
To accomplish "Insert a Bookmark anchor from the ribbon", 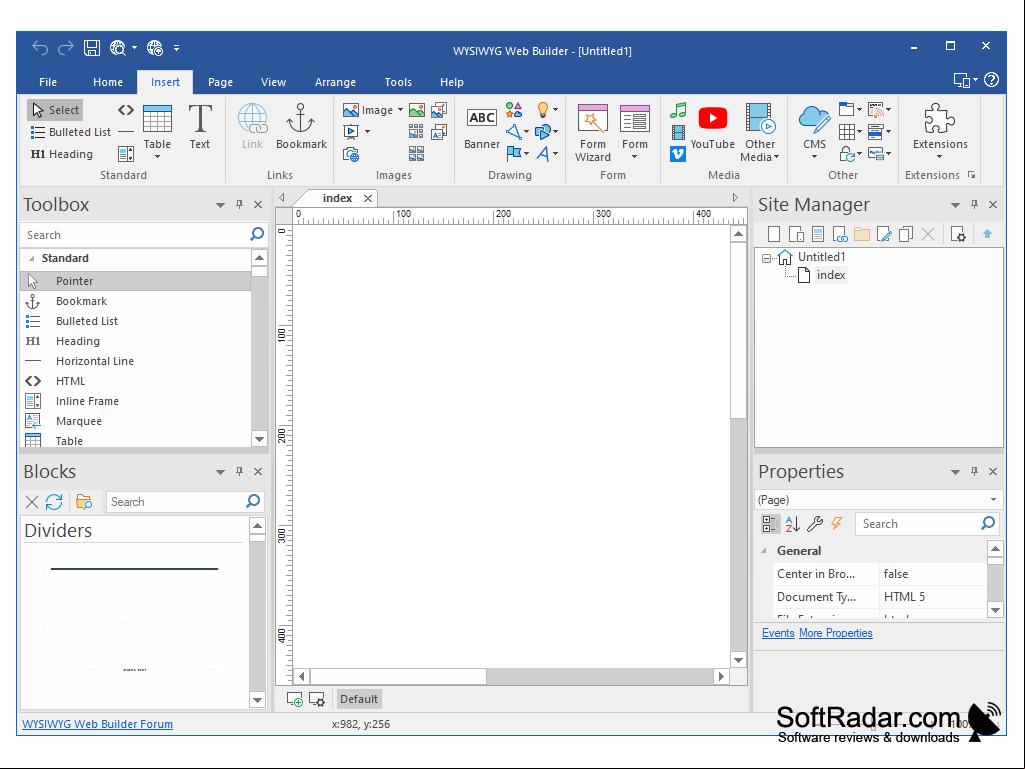I will click(301, 127).
